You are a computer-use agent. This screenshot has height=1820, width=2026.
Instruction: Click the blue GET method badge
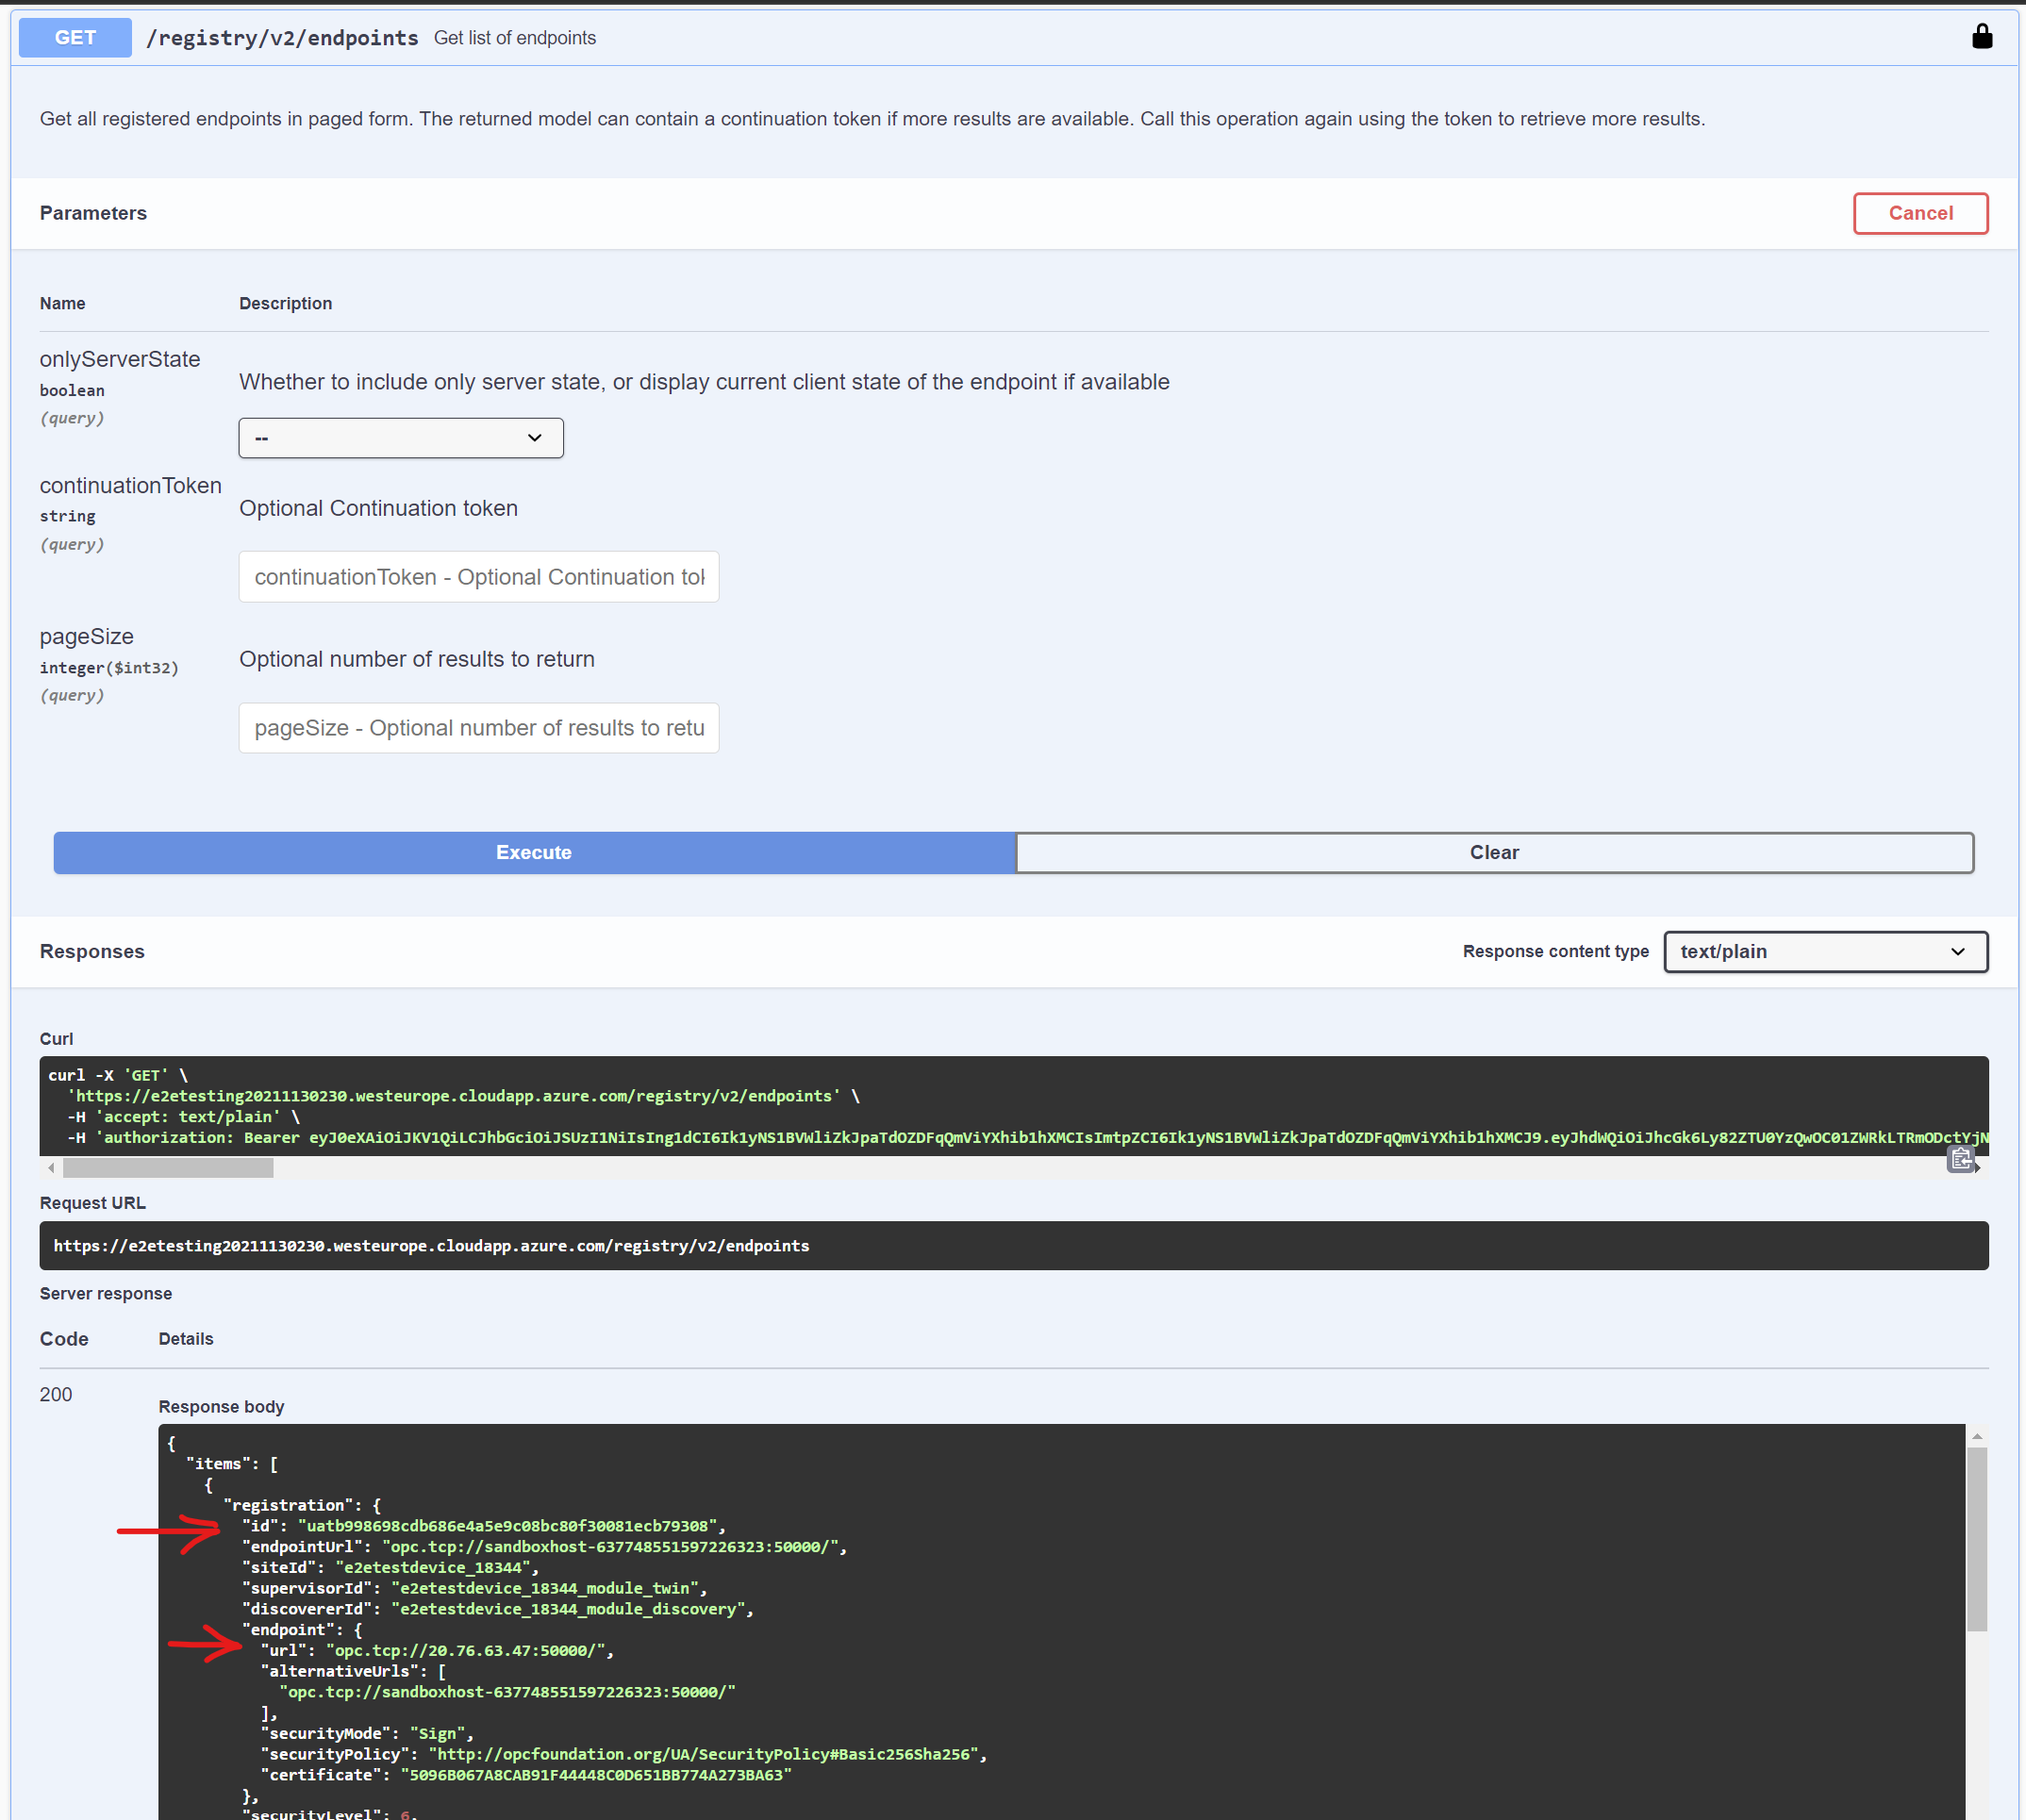(x=74, y=37)
